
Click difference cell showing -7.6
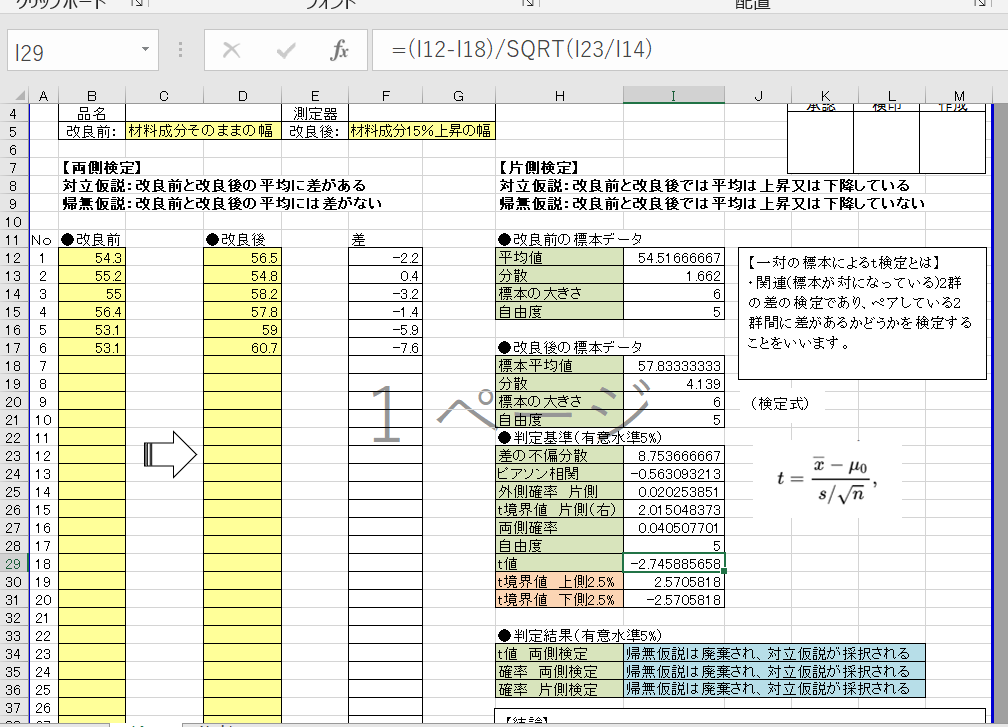point(386,348)
